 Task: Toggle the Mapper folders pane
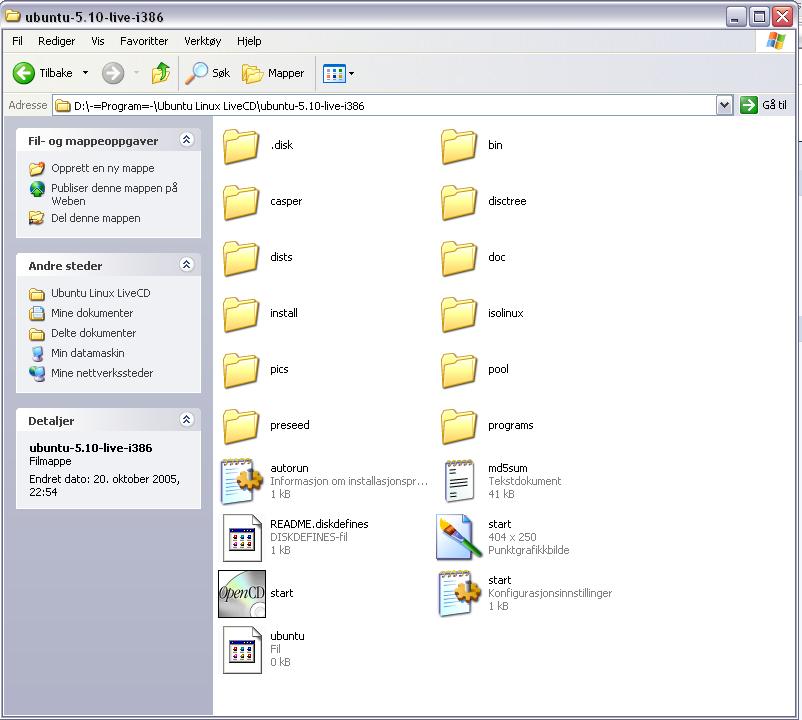click(x=273, y=73)
